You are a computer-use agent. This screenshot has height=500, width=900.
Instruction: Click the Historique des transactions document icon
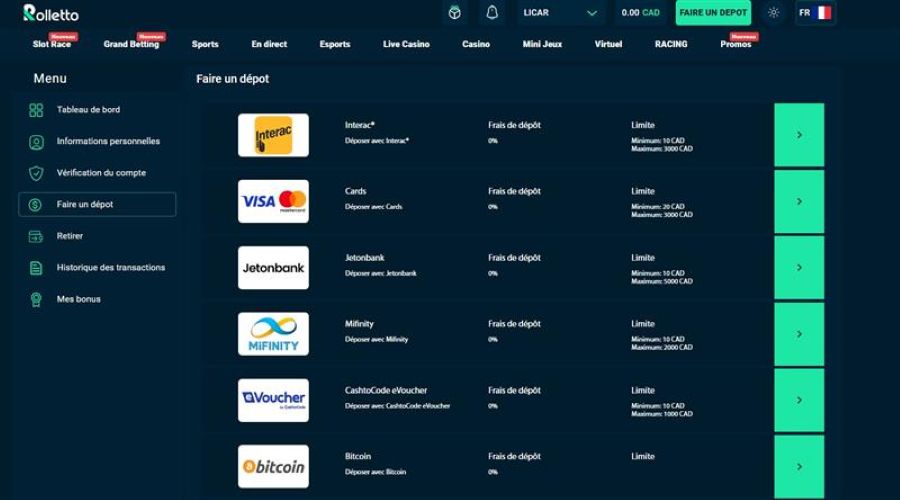[x=36, y=268]
